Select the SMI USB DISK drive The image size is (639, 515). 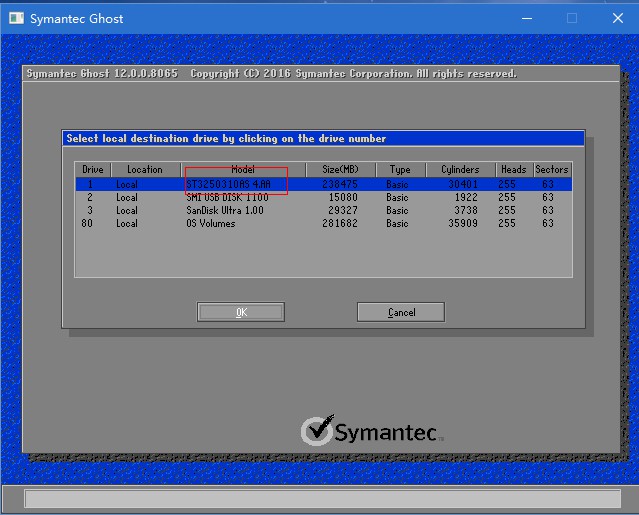(x=226, y=197)
